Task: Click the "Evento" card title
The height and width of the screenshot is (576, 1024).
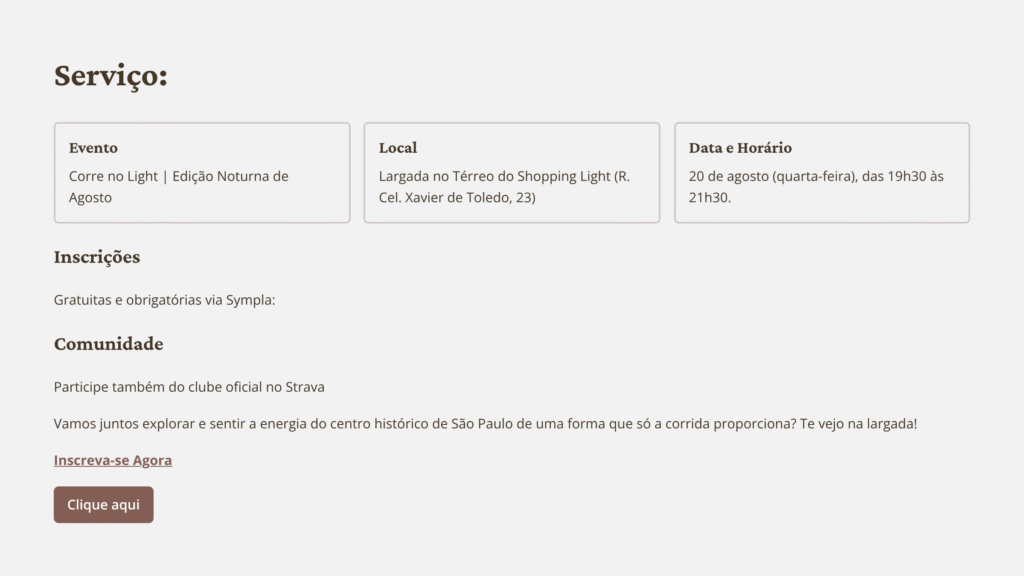Action: [93, 148]
